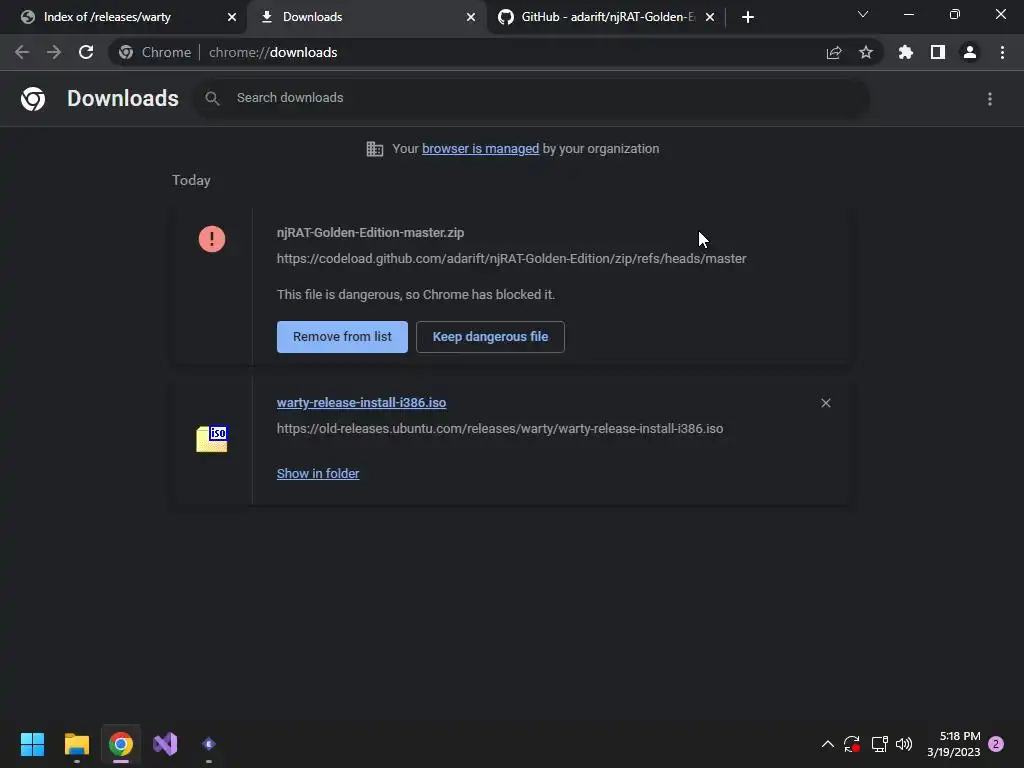Viewport: 1024px width, 768px height.
Task: Click the Today date heading
Action: click(x=191, y=180)
